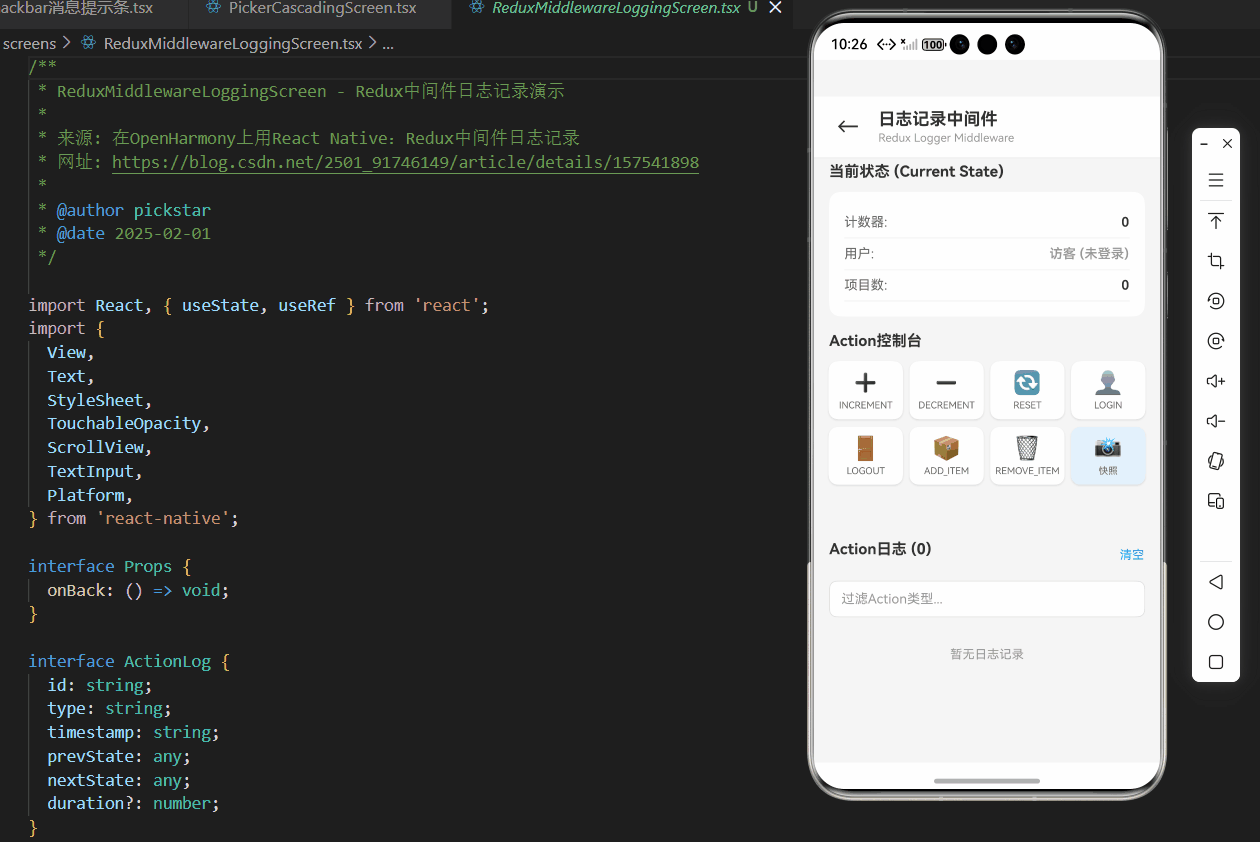Close the emulator side toolbar
This screenshot has height=842, width=1260.
pyautogui.click(x=1228, y=144)
